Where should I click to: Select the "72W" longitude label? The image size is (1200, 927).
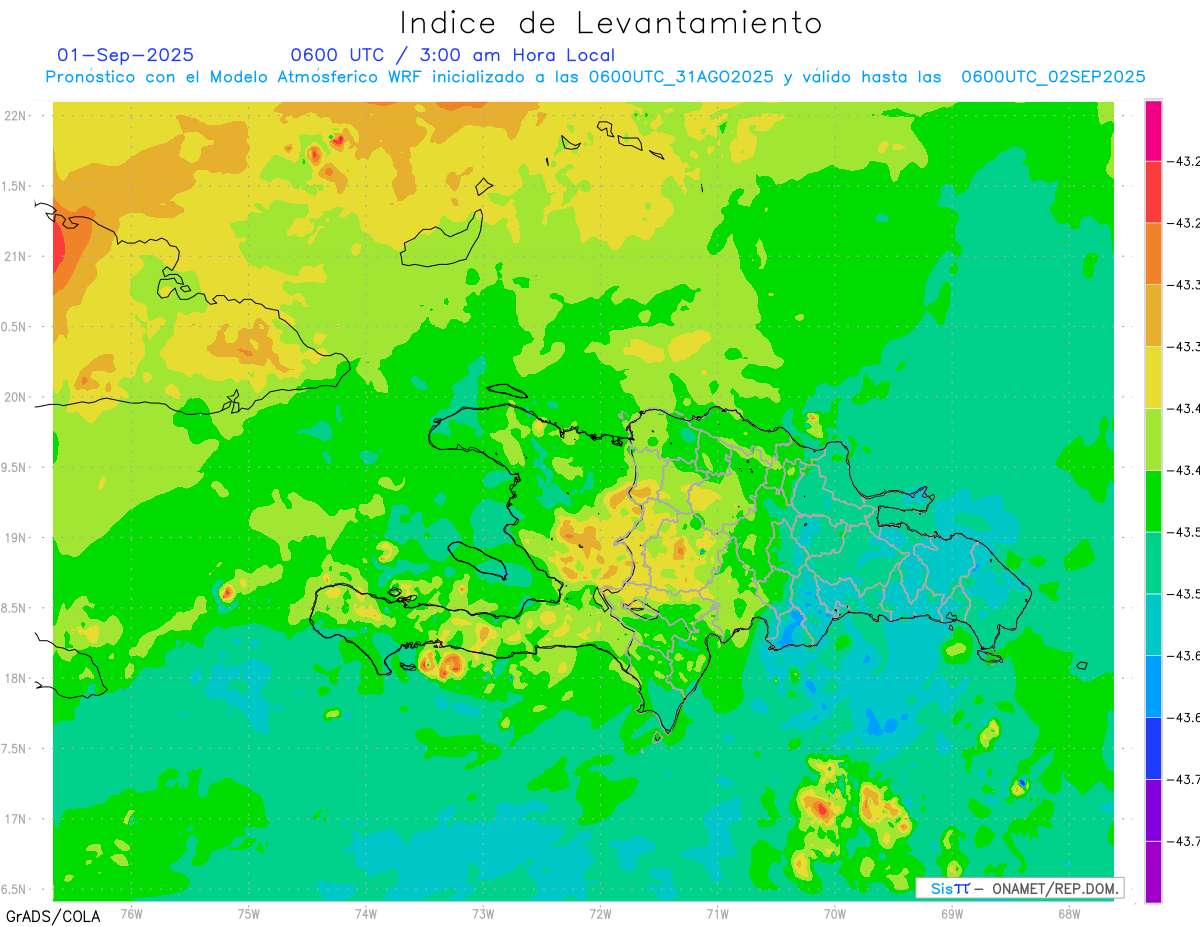pyautogui.click(x=600, y=913)
